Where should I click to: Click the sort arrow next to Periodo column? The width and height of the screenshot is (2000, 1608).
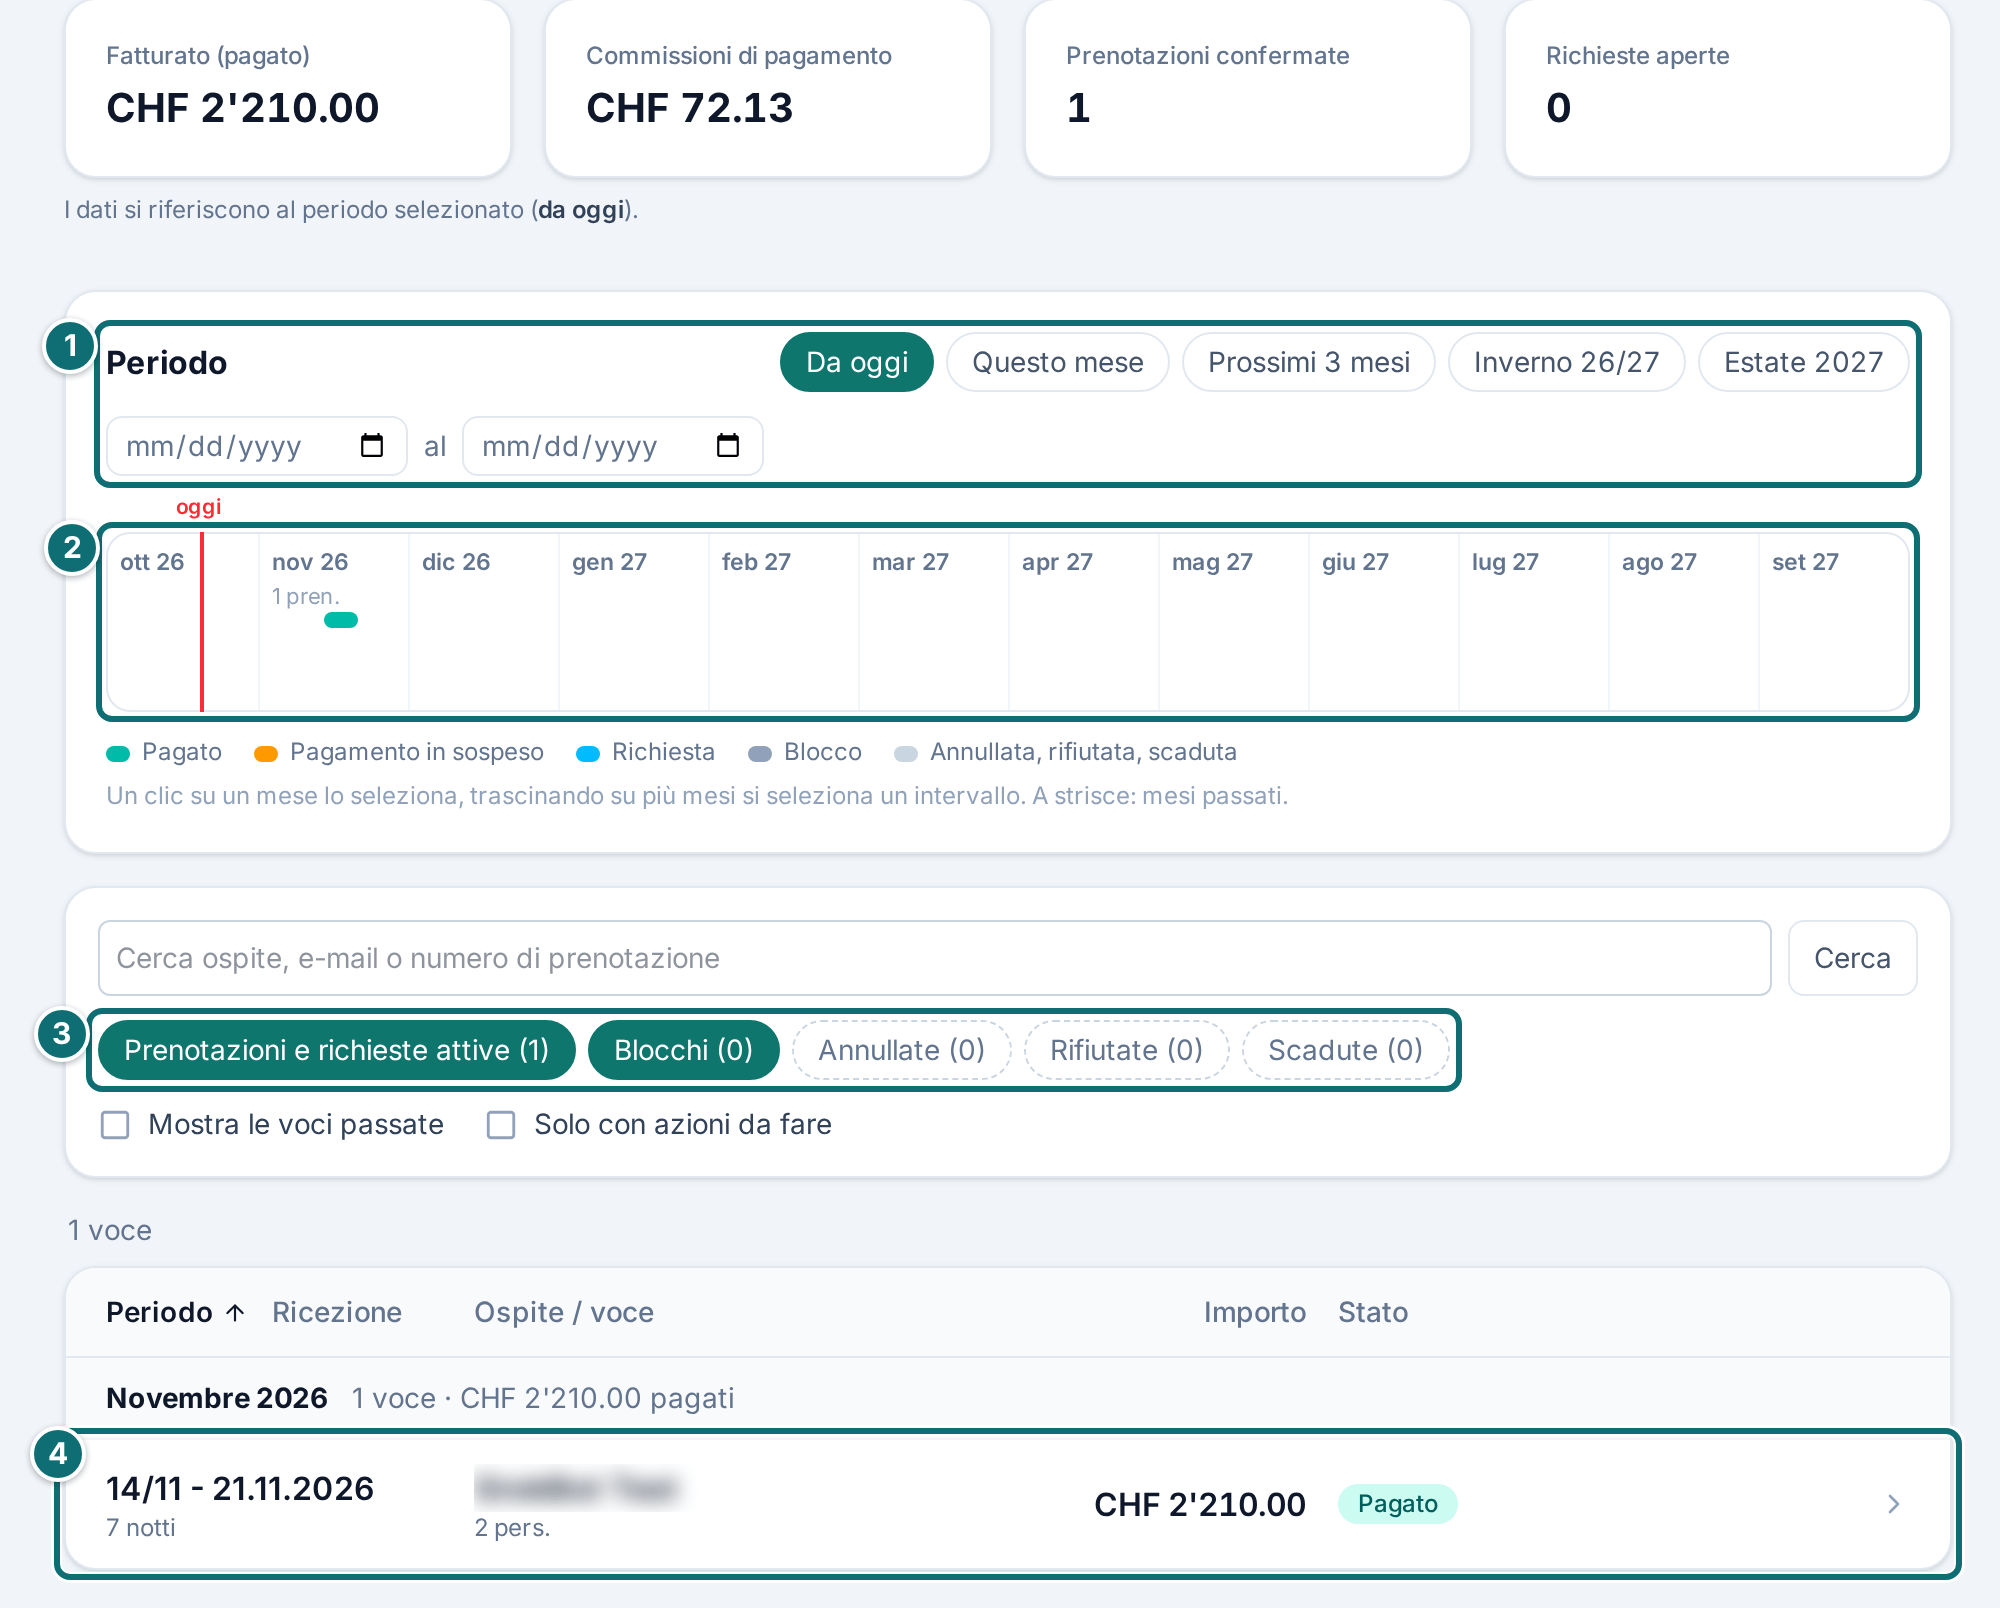(235, 1312)
